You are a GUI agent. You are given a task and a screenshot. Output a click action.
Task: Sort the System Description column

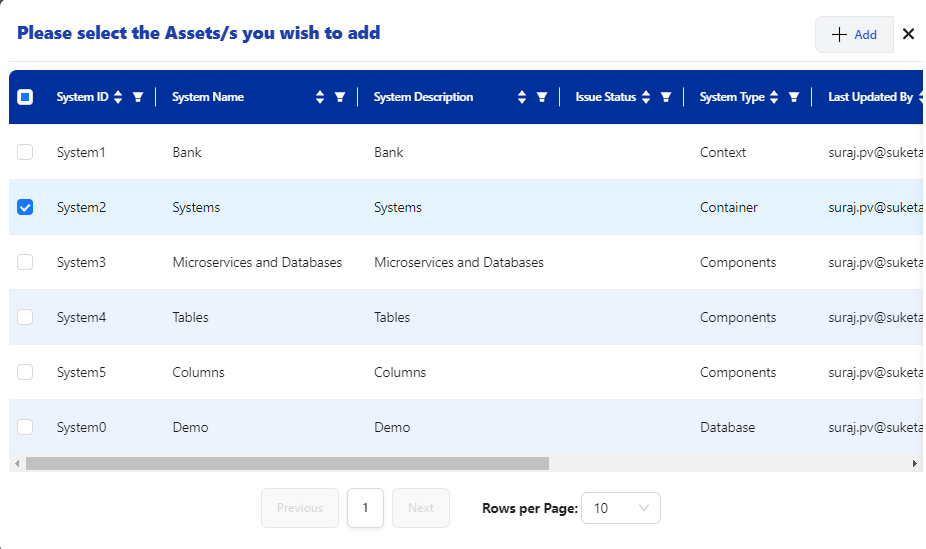pos(522,97)
